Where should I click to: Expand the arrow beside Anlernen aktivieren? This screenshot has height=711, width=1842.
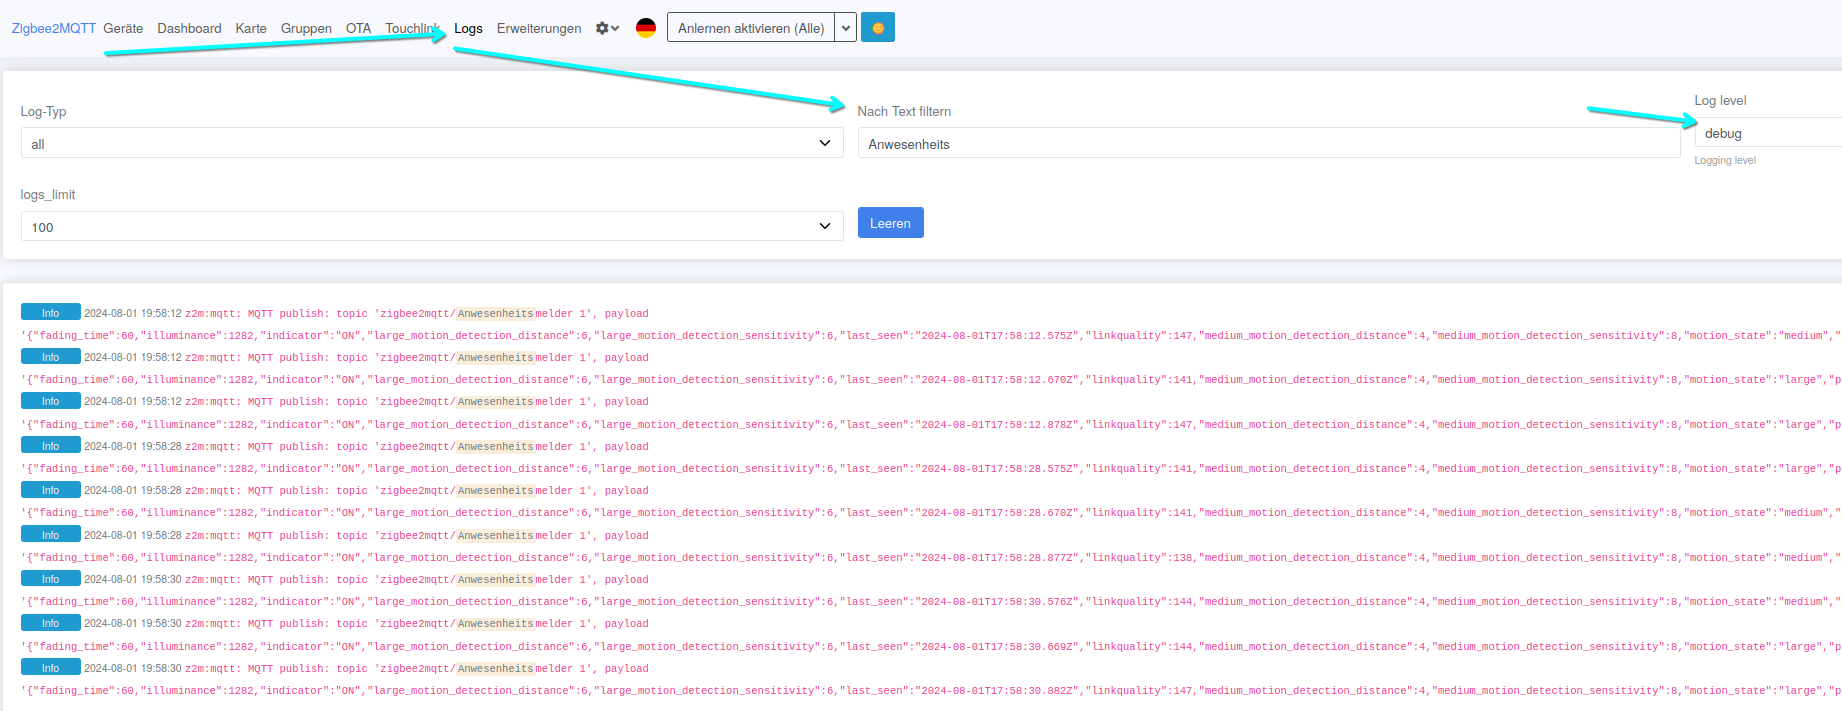coord(846,28)
